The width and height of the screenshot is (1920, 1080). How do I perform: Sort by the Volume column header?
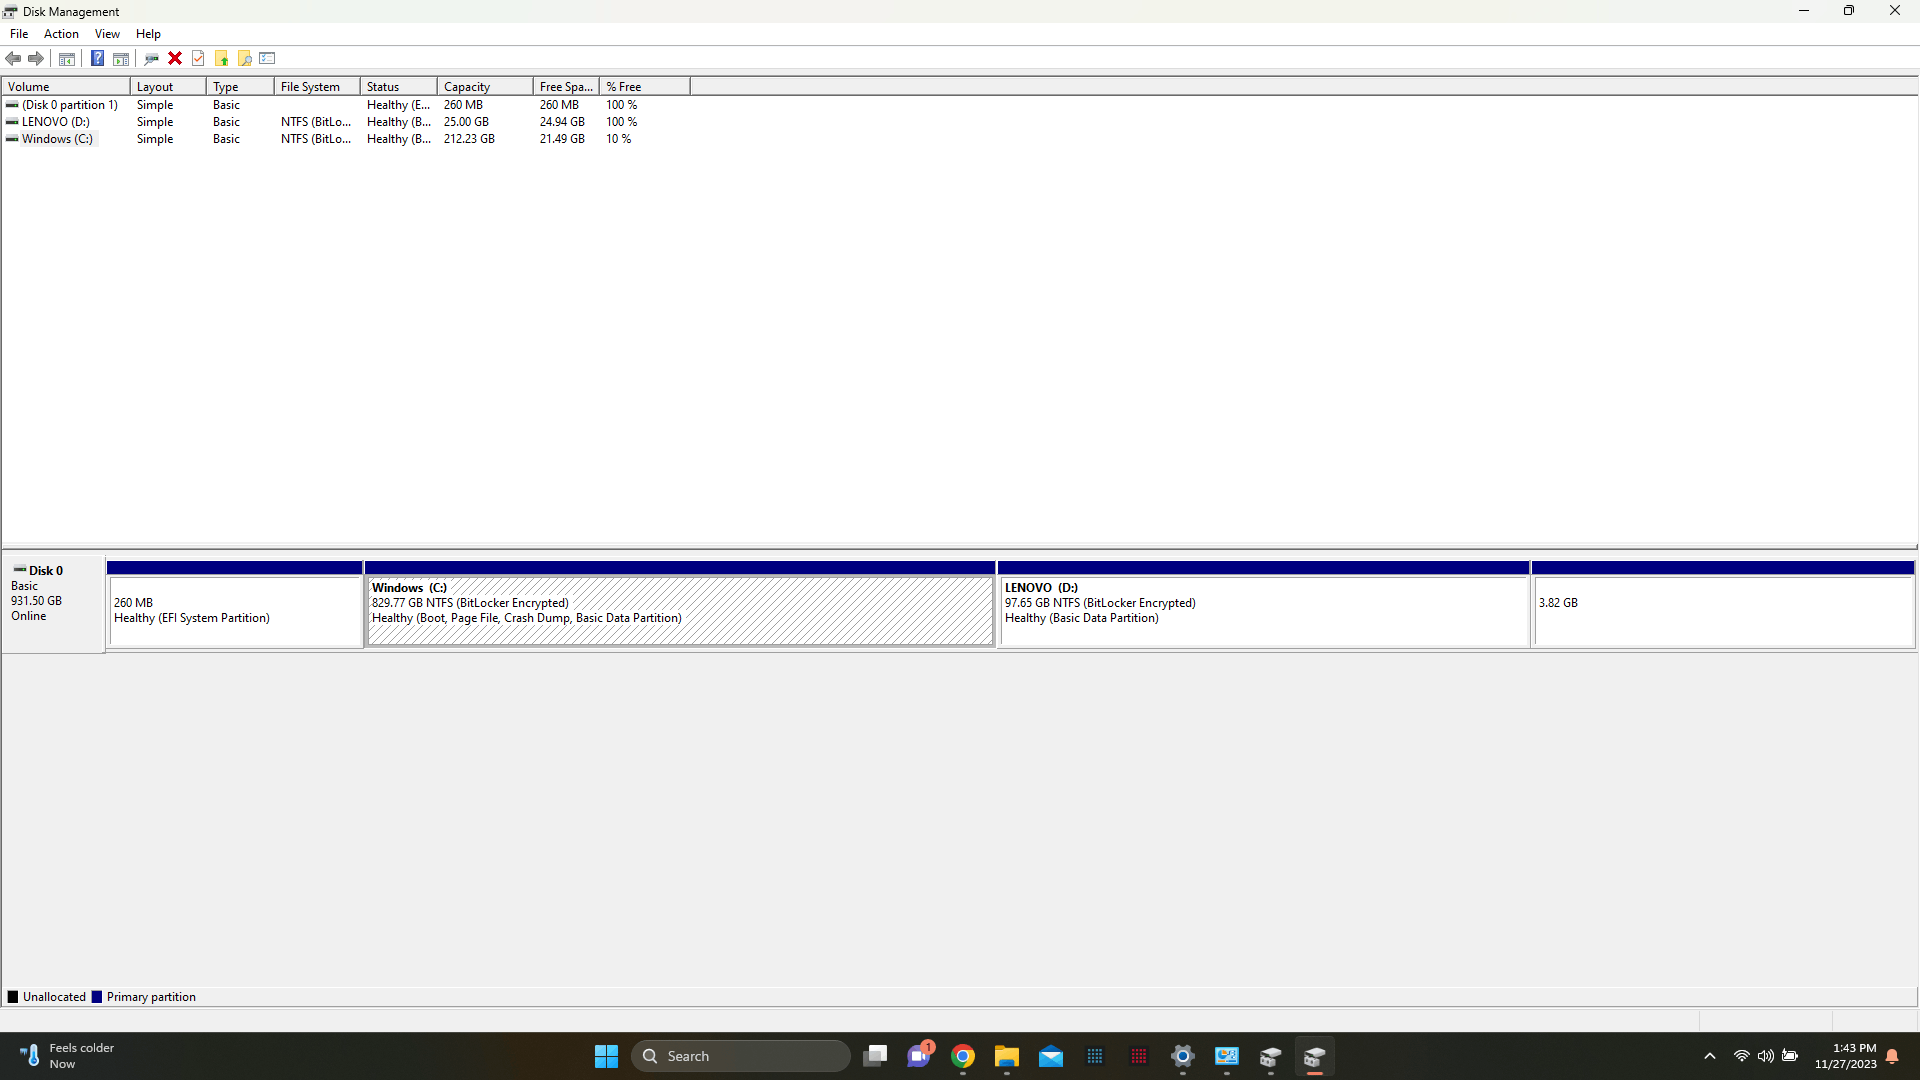point(66,87)
